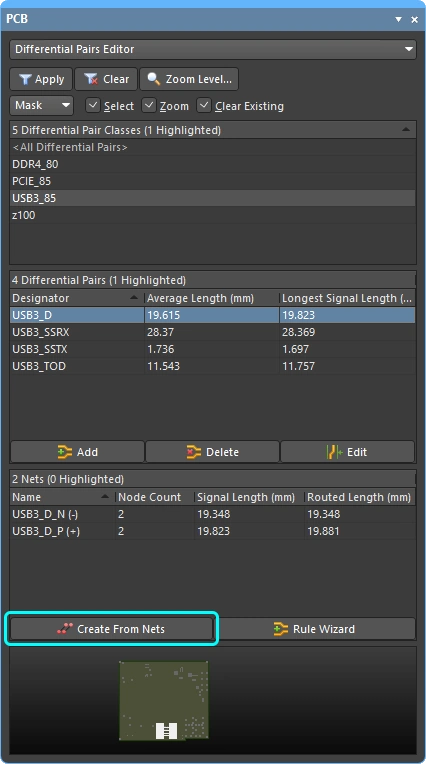Add a new differential pair
The image size is (426, 764).
click(x=77, y=452)
